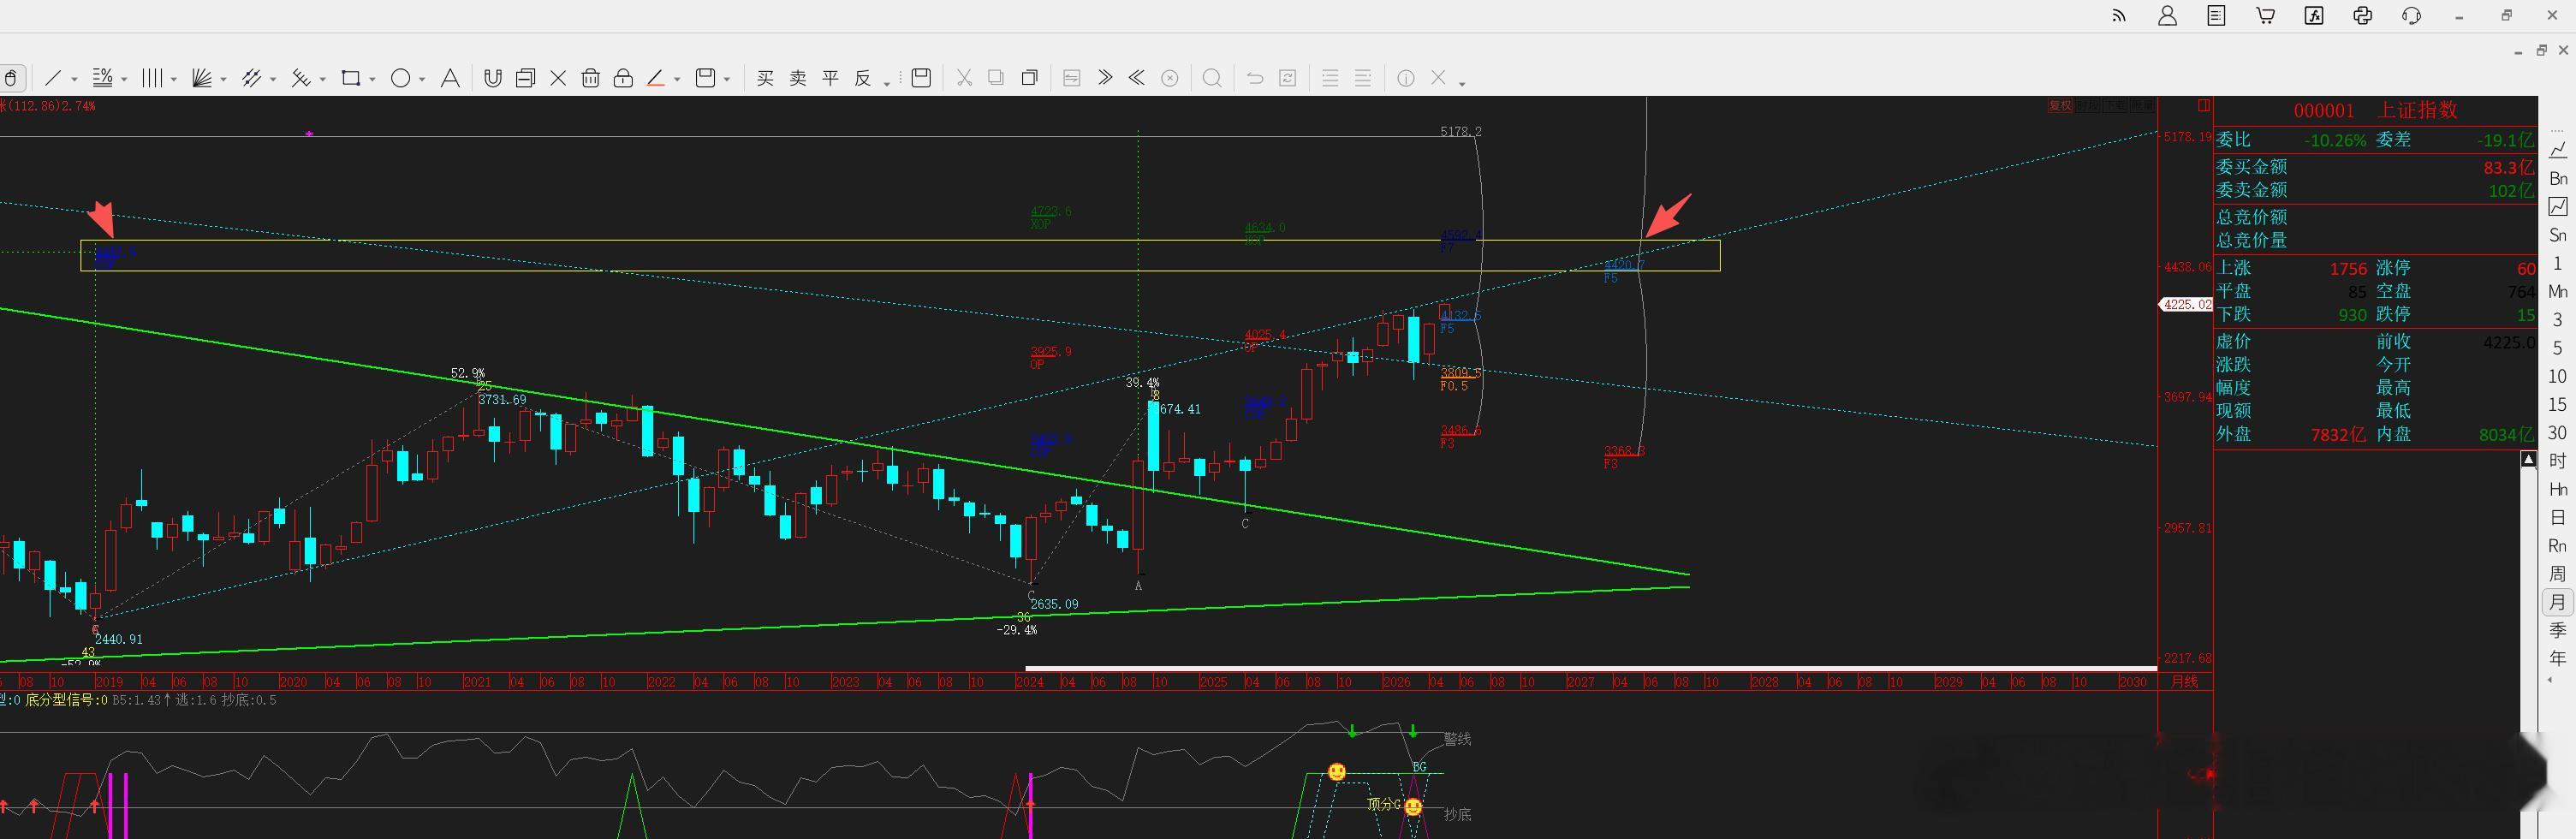Click the undo arrow icon

(1255, 78)
